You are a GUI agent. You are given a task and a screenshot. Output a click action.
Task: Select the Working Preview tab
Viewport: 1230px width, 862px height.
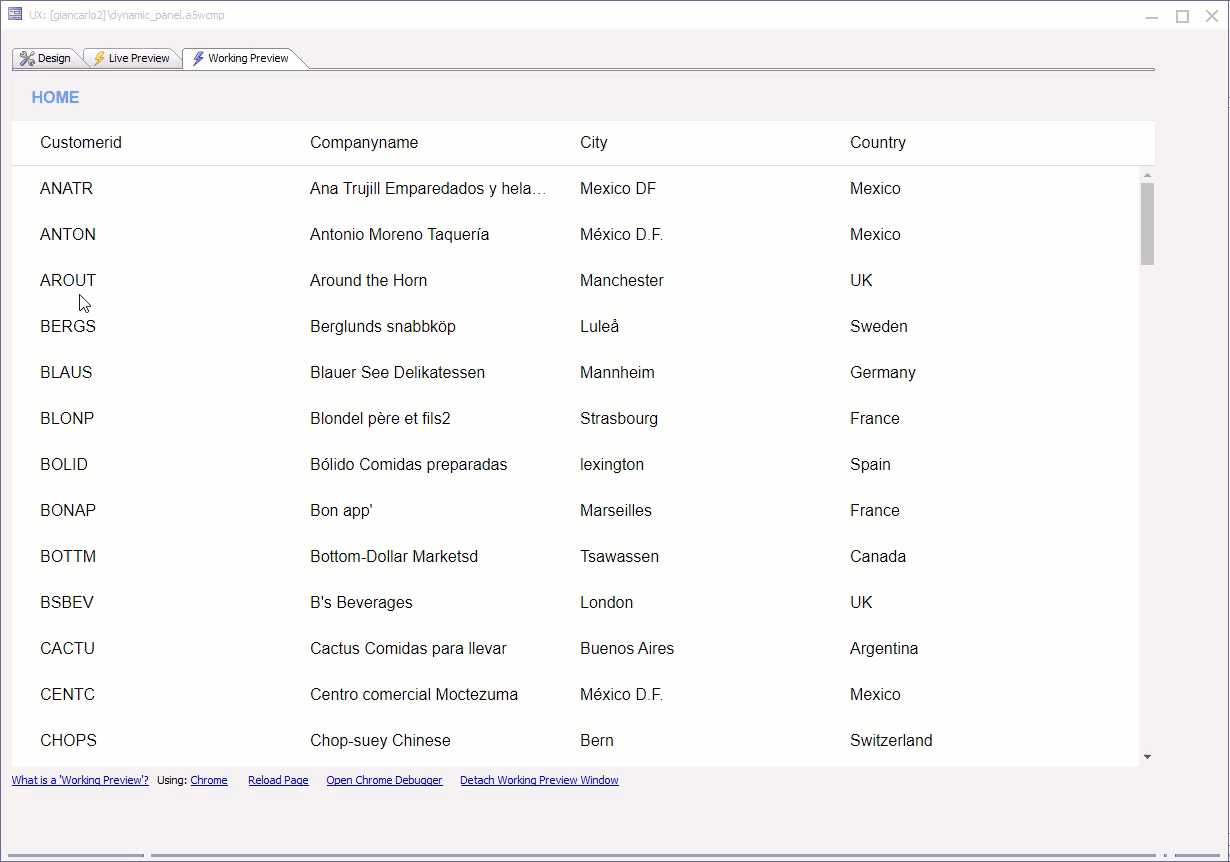point(241,58)
